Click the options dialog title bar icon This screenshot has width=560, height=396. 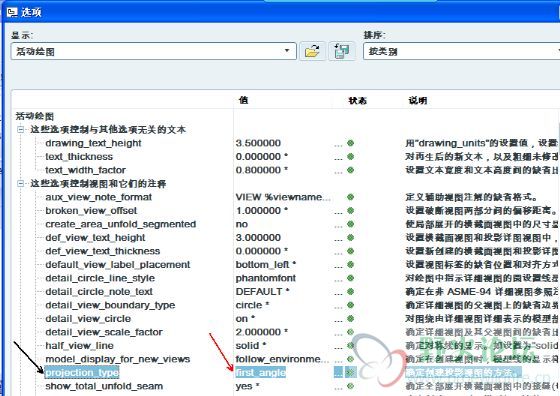click(12, 12)
